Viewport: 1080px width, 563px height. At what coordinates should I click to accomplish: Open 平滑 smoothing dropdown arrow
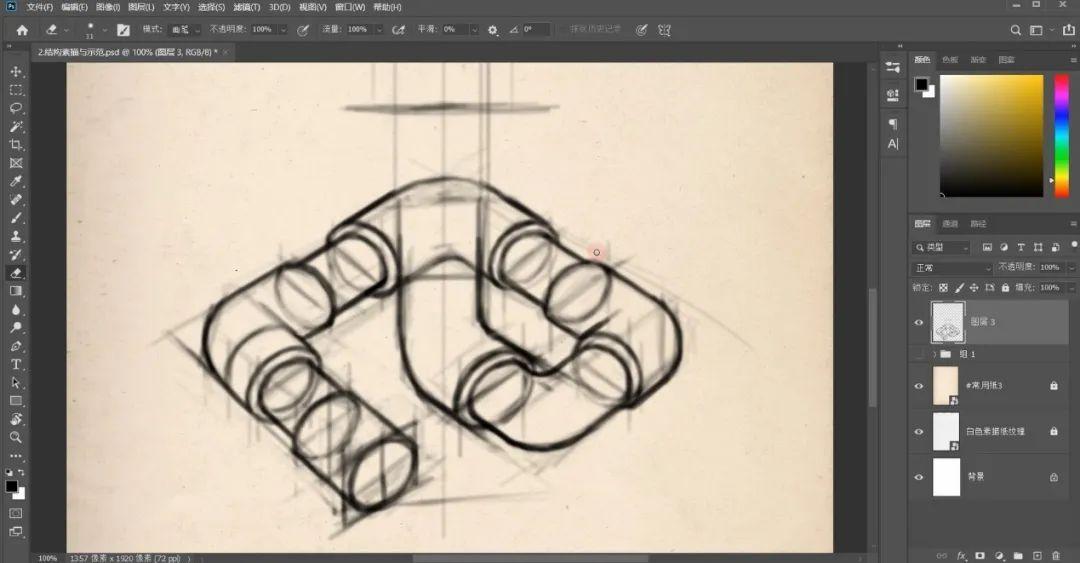pyautogui.click(x=474, y=30)
